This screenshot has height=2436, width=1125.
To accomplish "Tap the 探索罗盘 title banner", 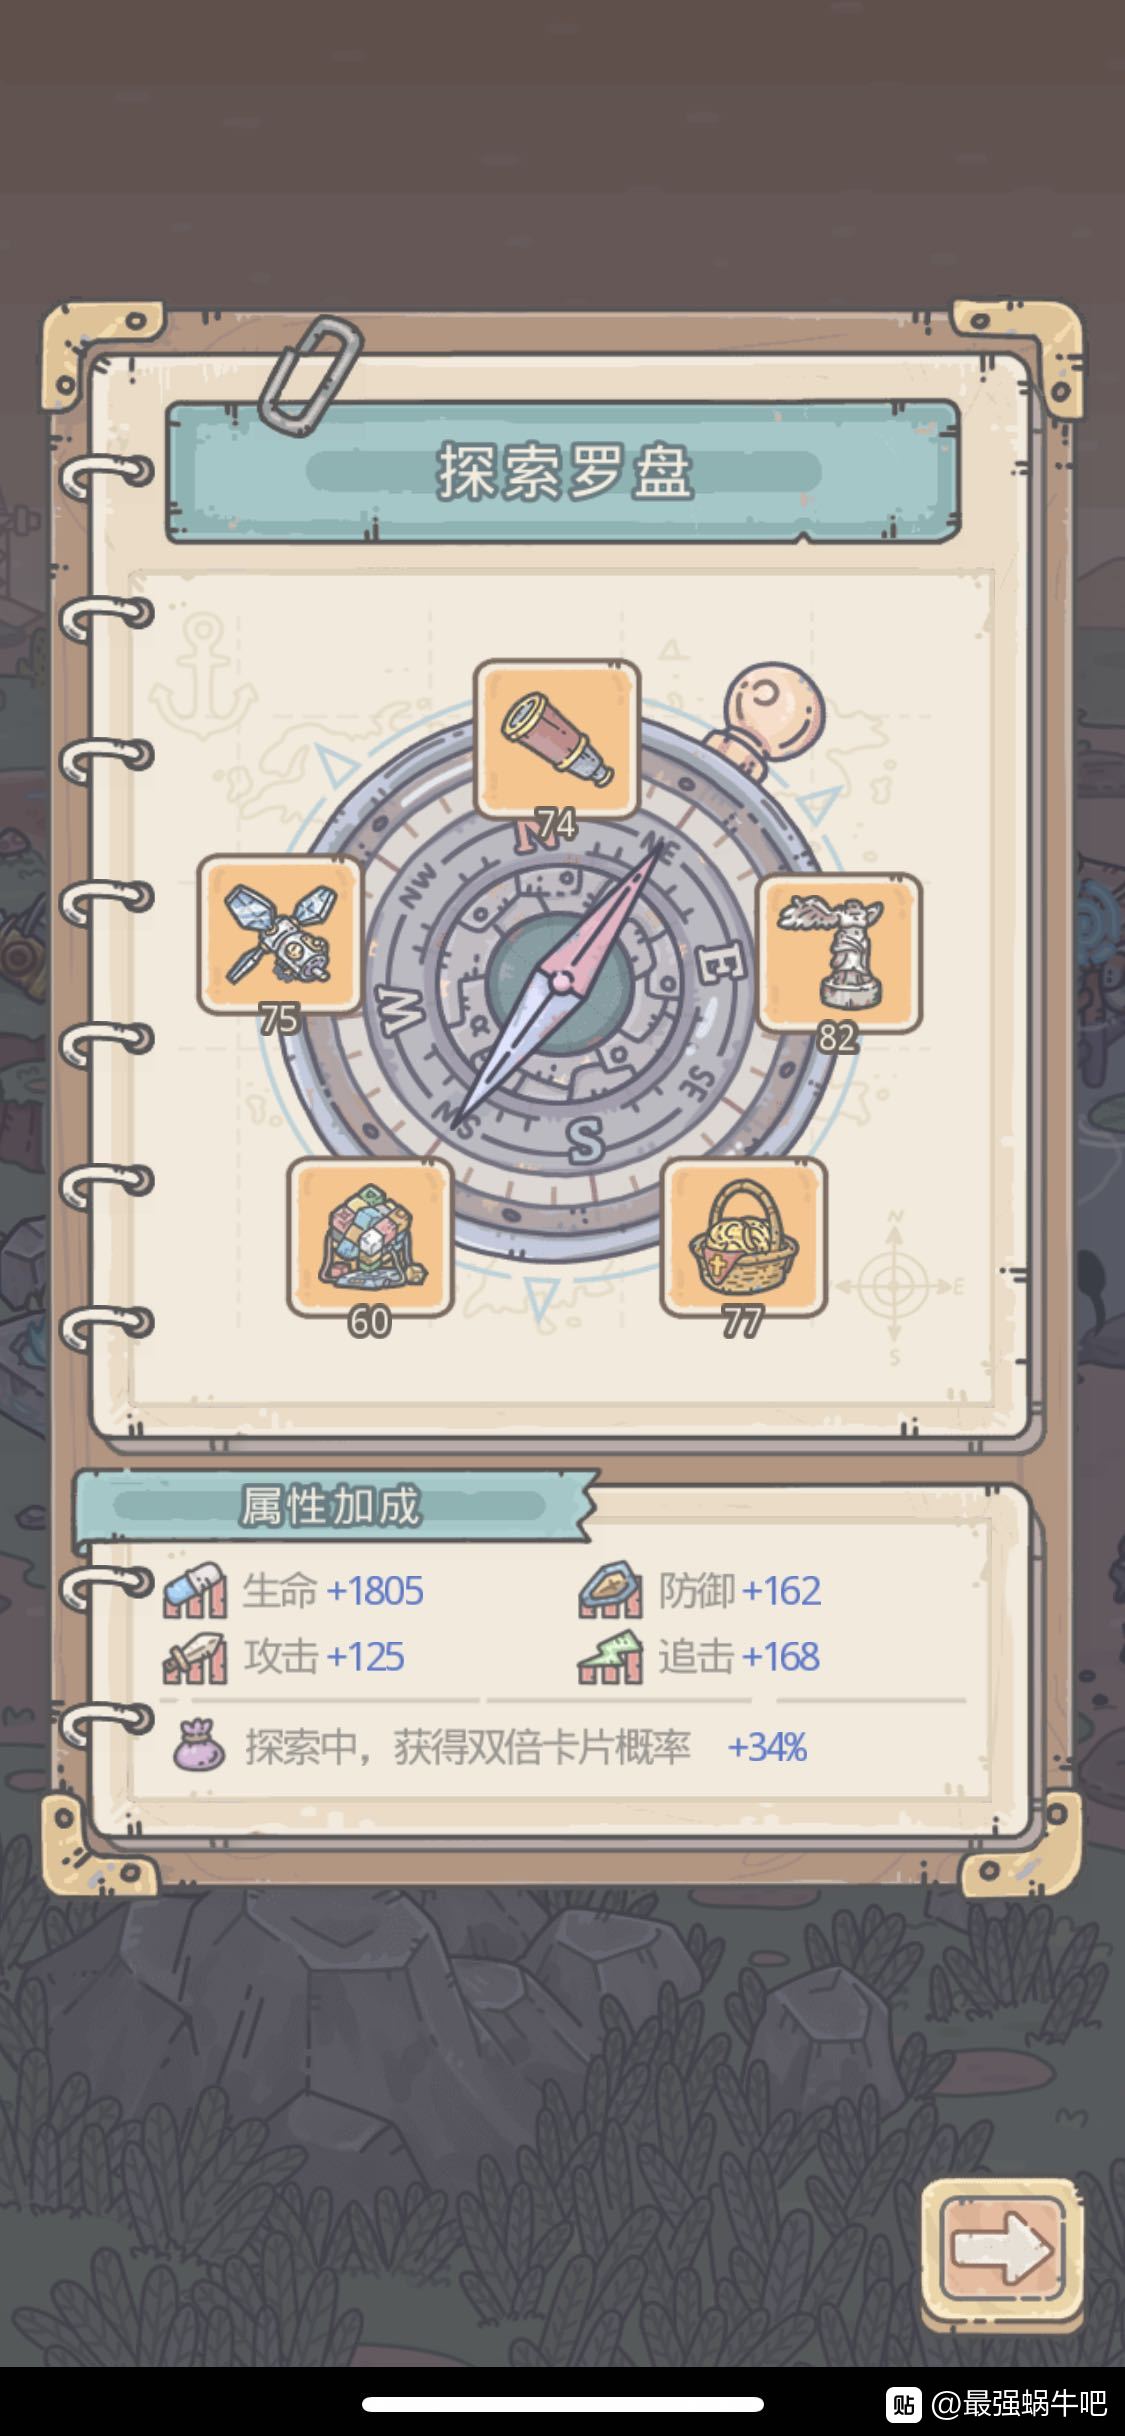I will click(x=563, y=471).
